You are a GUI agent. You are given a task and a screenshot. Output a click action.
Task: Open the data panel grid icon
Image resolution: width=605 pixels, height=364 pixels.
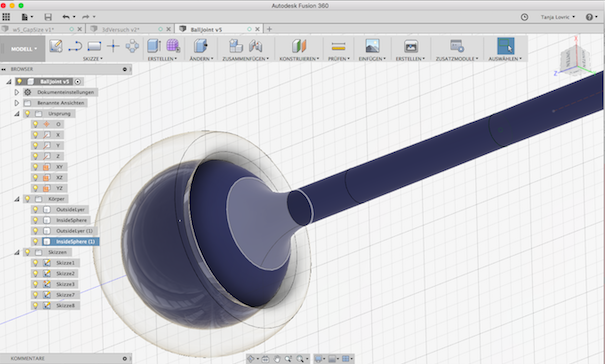click(x=6, y=17)
